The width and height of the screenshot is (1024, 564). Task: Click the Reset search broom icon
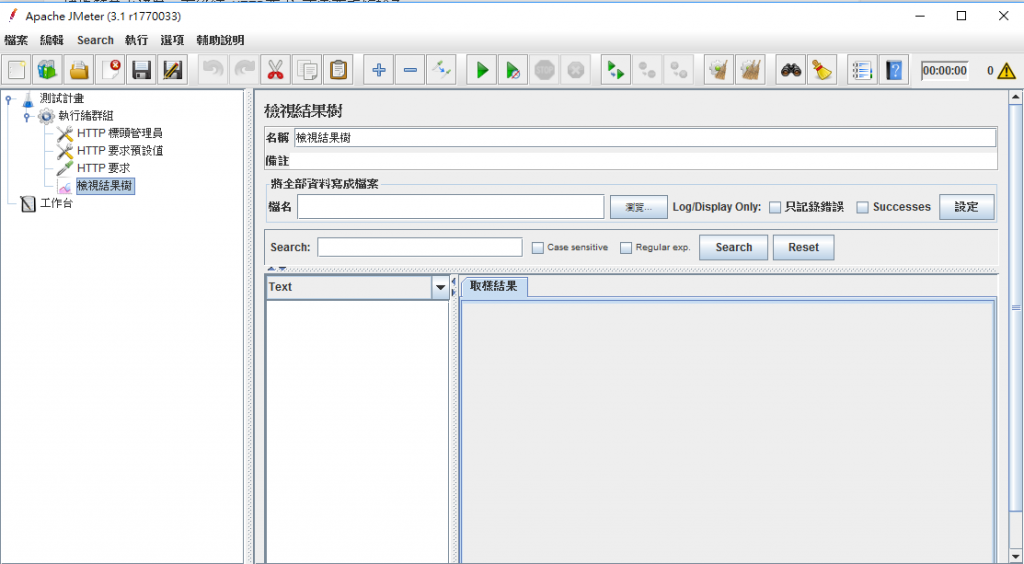tap(822, 70)
